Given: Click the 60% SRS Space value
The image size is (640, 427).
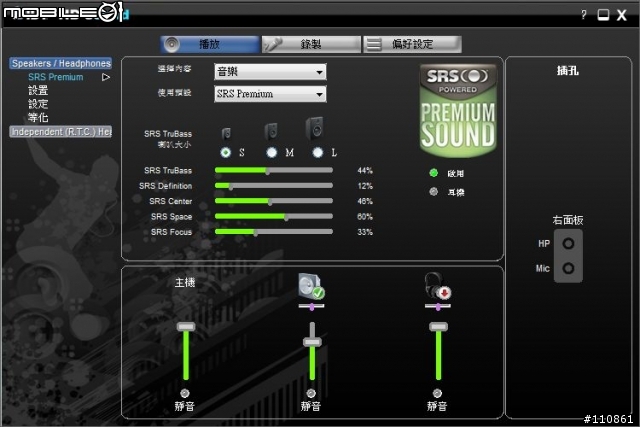Looking at the screenshot, I should click(x=365, y=216).
